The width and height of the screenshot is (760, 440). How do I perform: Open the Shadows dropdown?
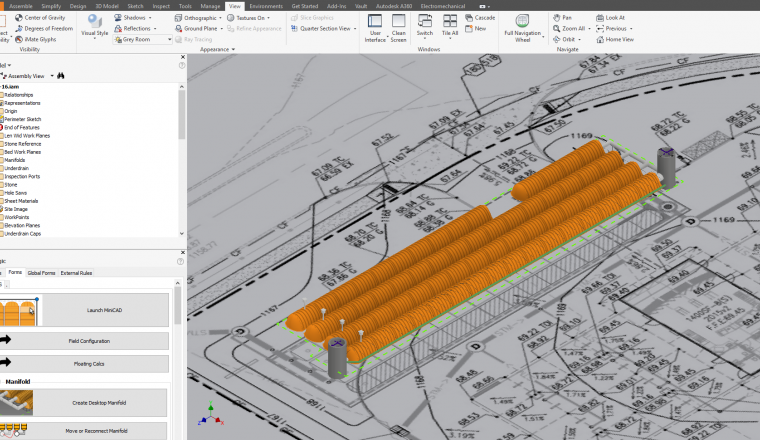[x=152, y=18]
